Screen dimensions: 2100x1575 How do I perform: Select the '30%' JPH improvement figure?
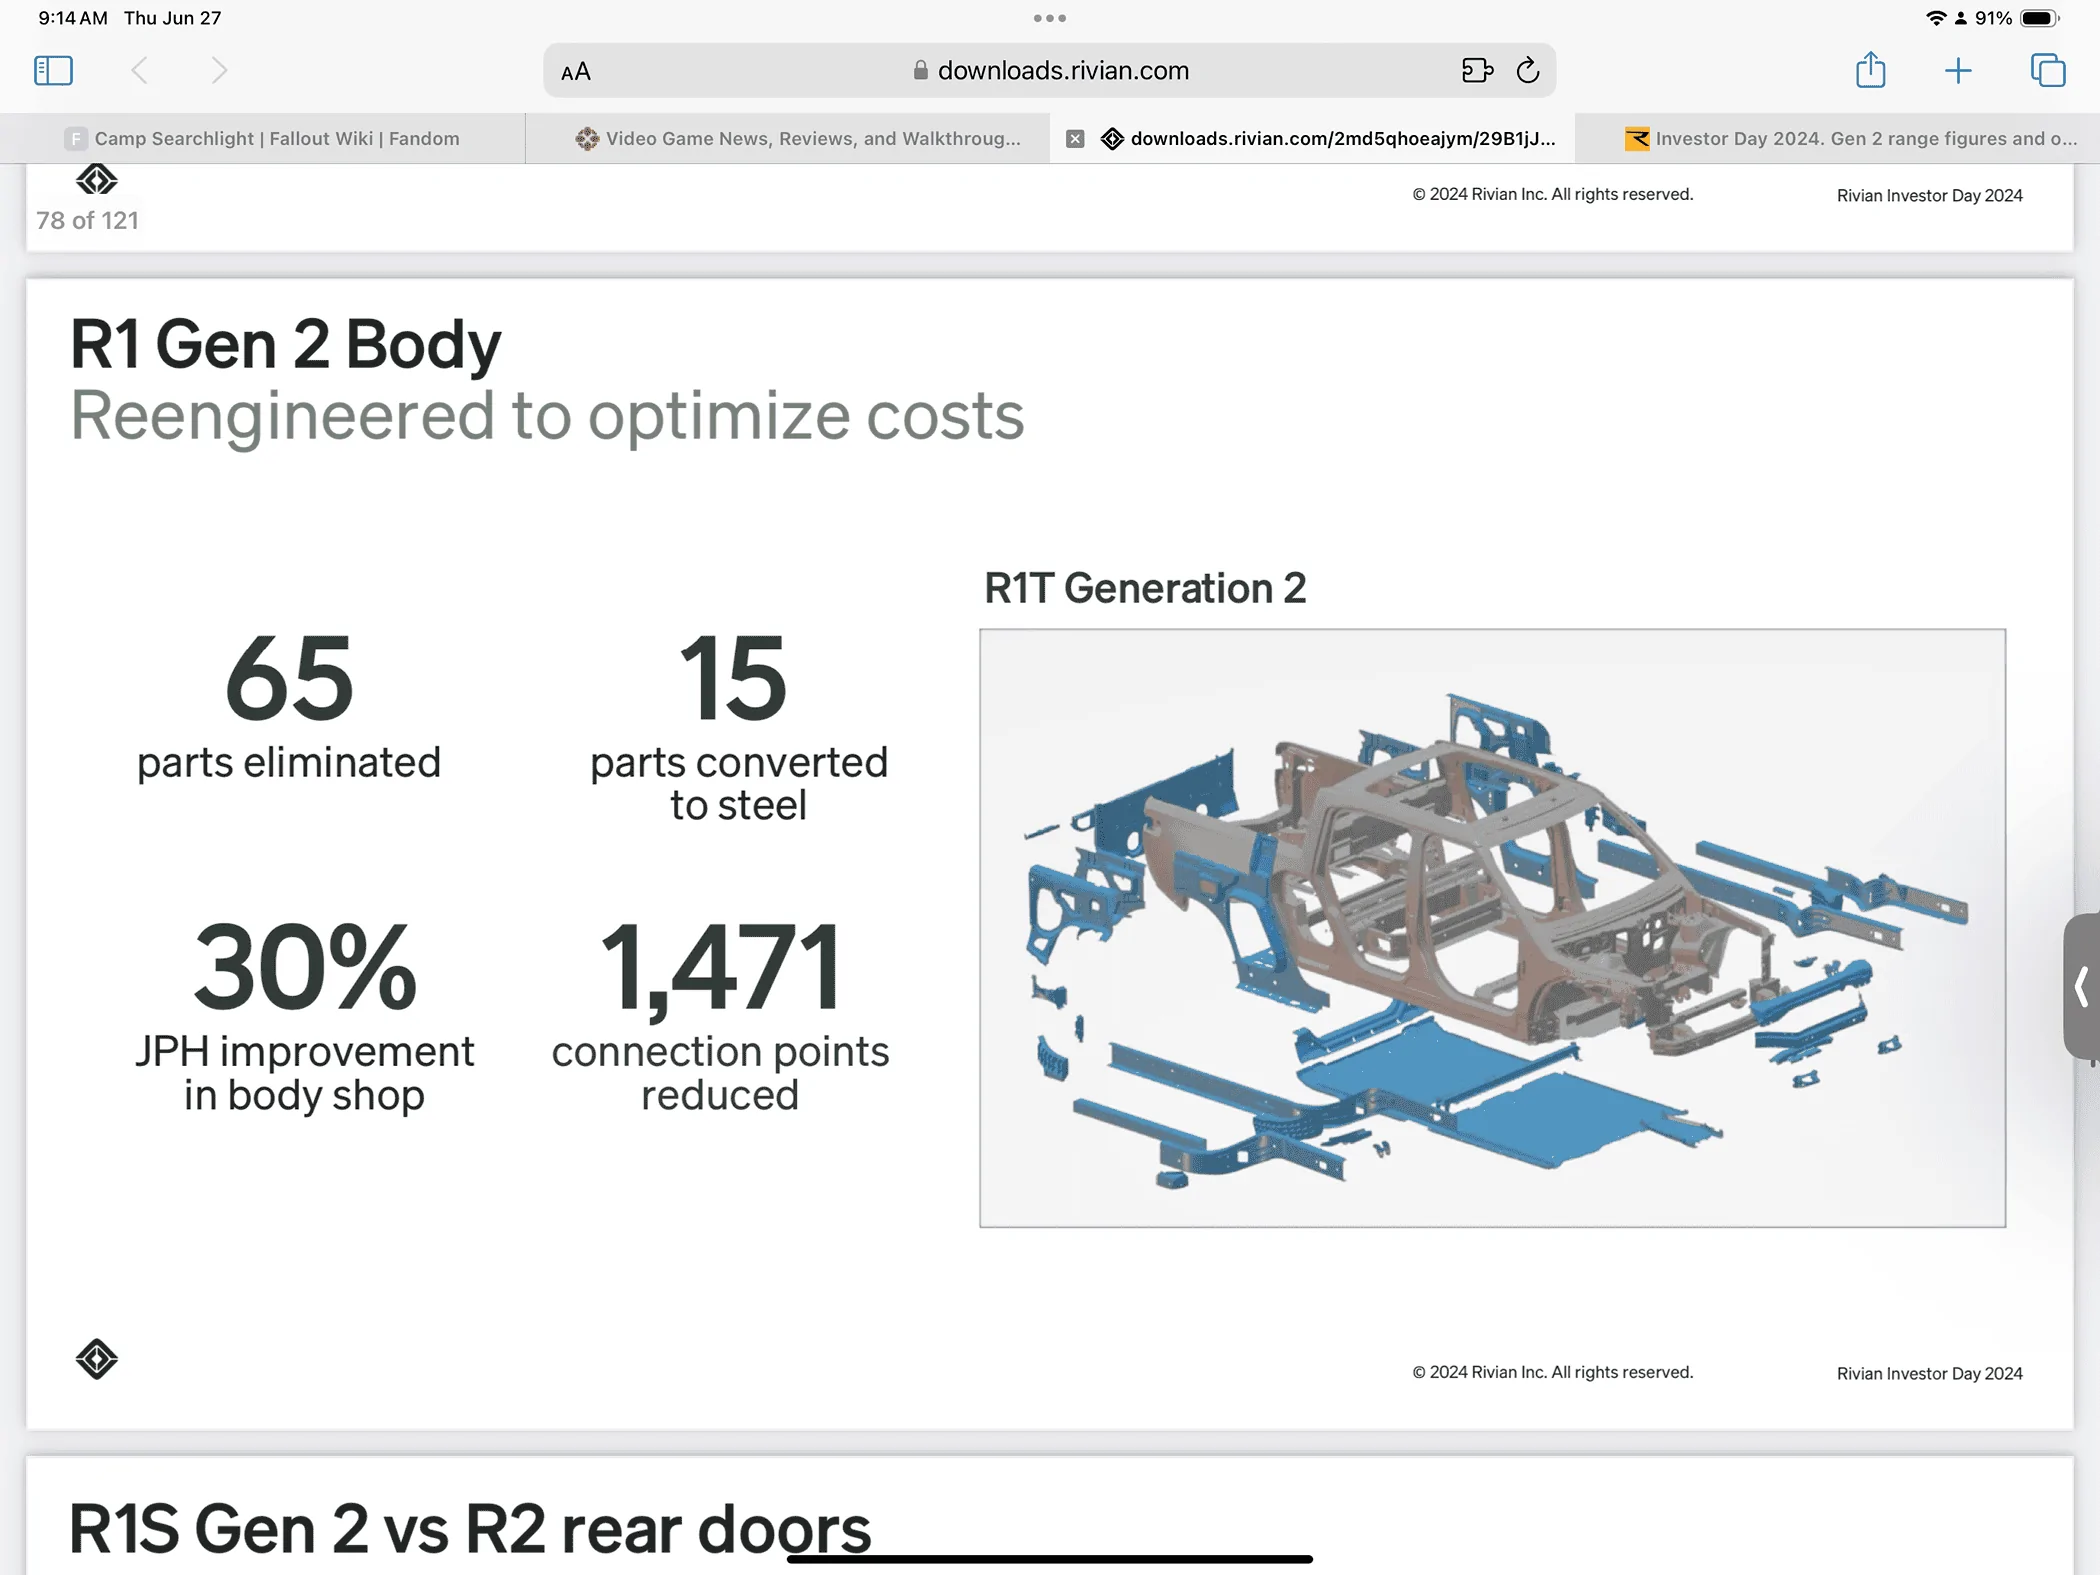coord(304,967)
